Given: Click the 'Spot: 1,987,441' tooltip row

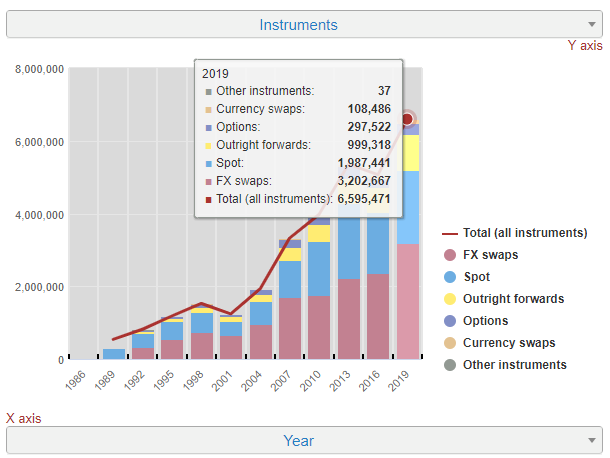Looking at the screenshot, I should click(x=298, y=163).
